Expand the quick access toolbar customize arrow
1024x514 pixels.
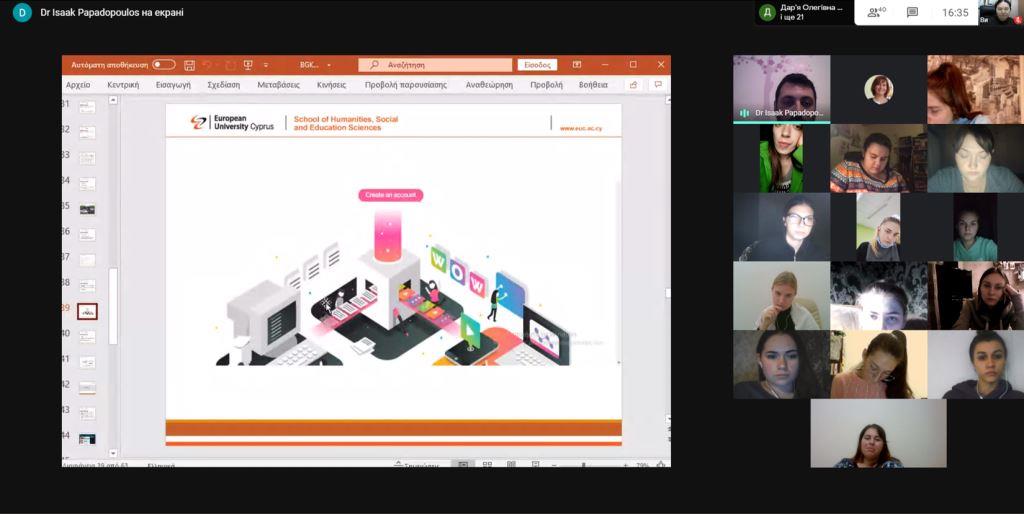pos(266,65)
